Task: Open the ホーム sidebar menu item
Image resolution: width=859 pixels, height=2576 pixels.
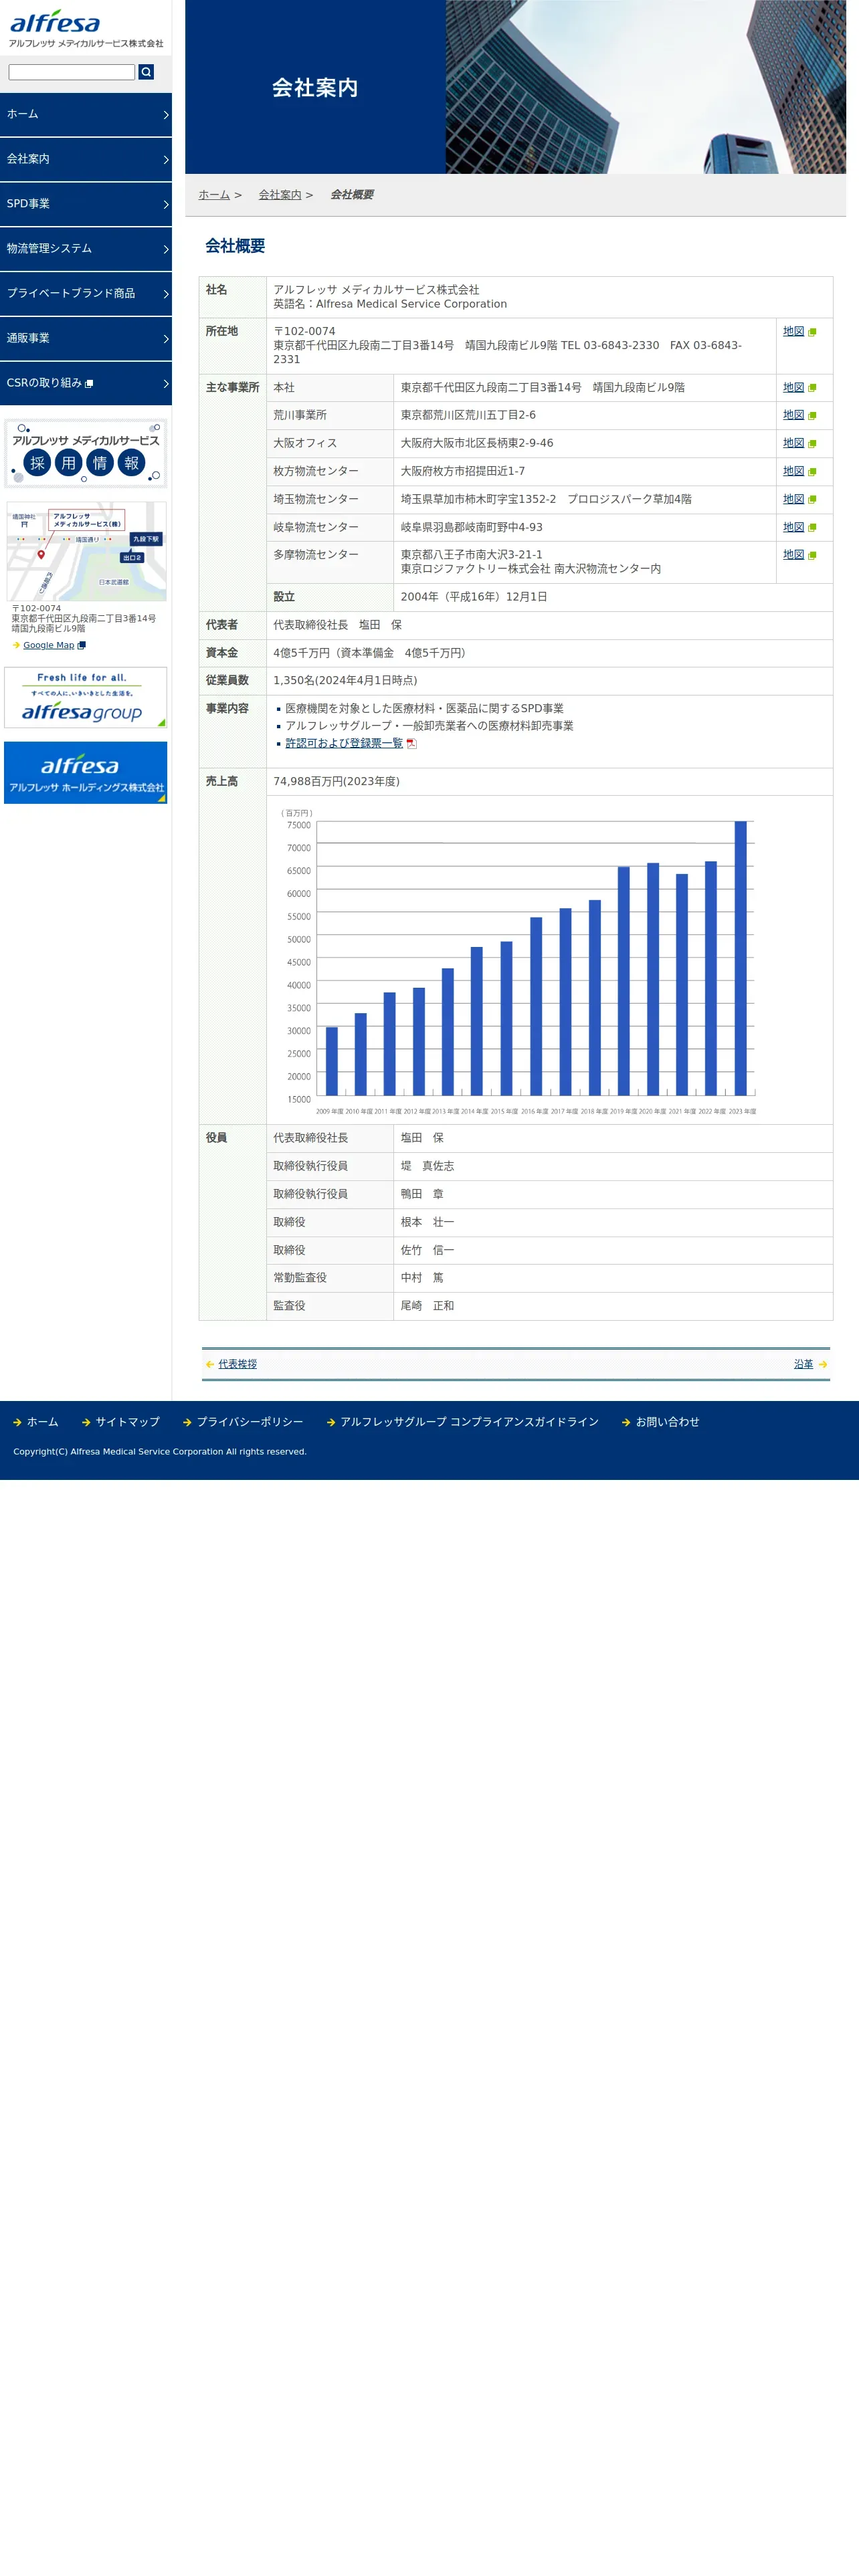Action: pyautogui.click(x=86, y=115)
